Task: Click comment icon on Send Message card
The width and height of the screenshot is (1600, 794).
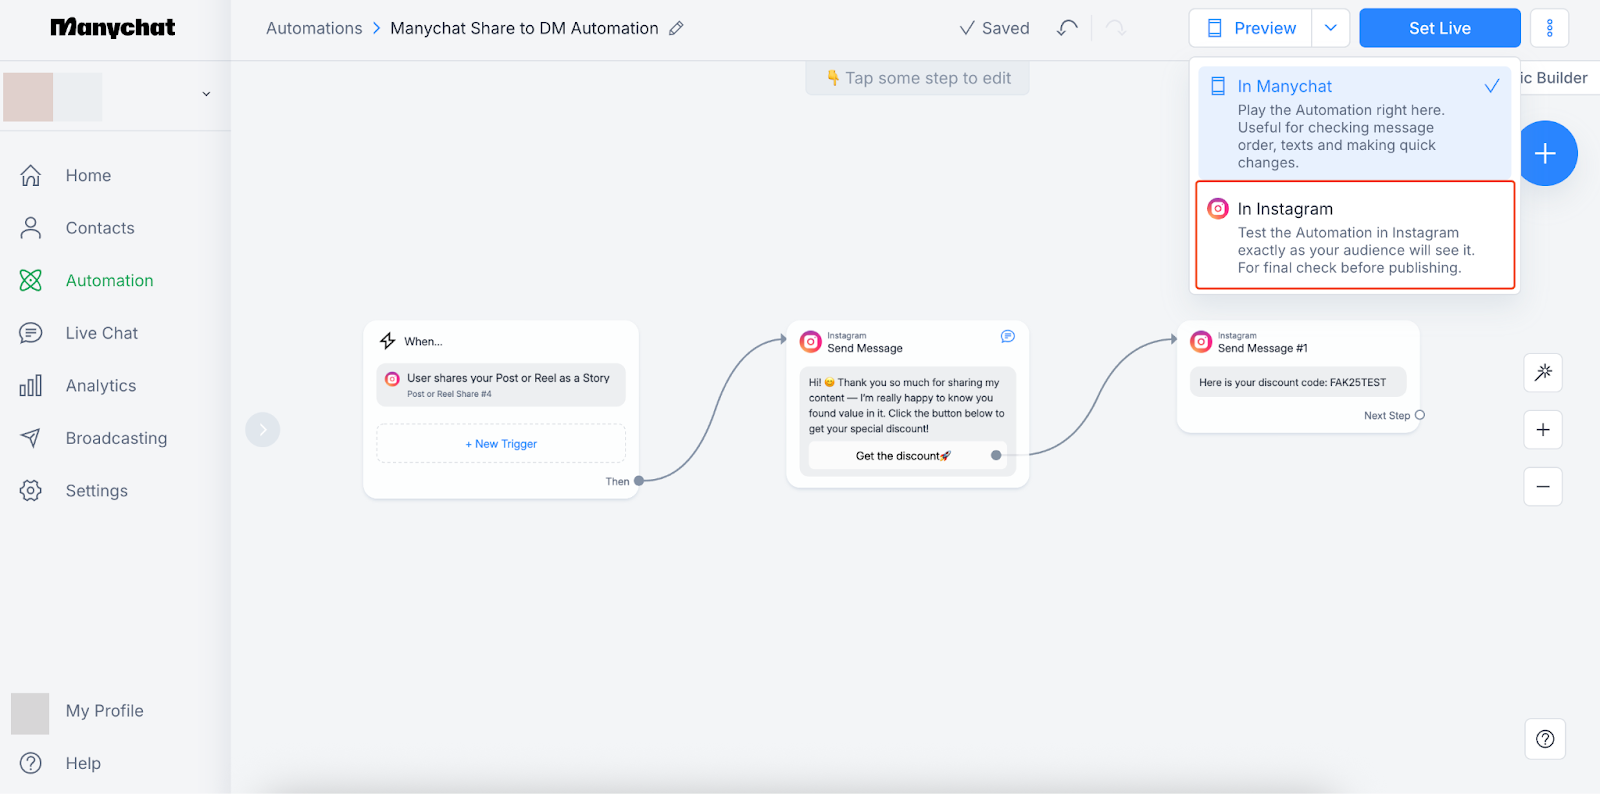Action: pos(1008,336)
